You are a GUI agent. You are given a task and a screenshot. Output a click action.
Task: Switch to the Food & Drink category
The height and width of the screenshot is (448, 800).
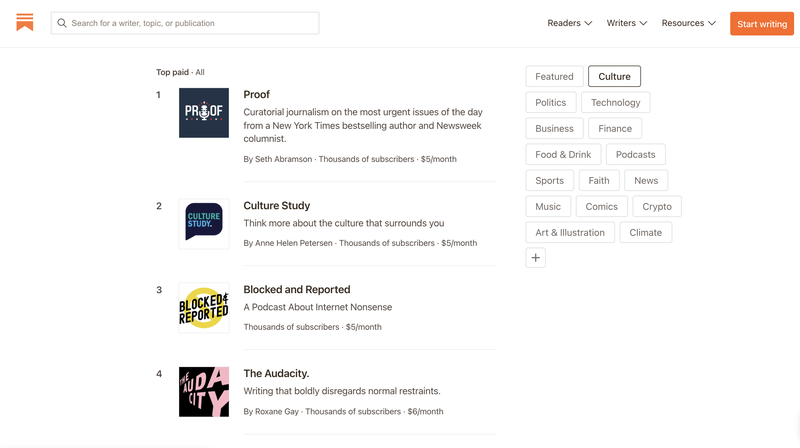click(563, 155)
